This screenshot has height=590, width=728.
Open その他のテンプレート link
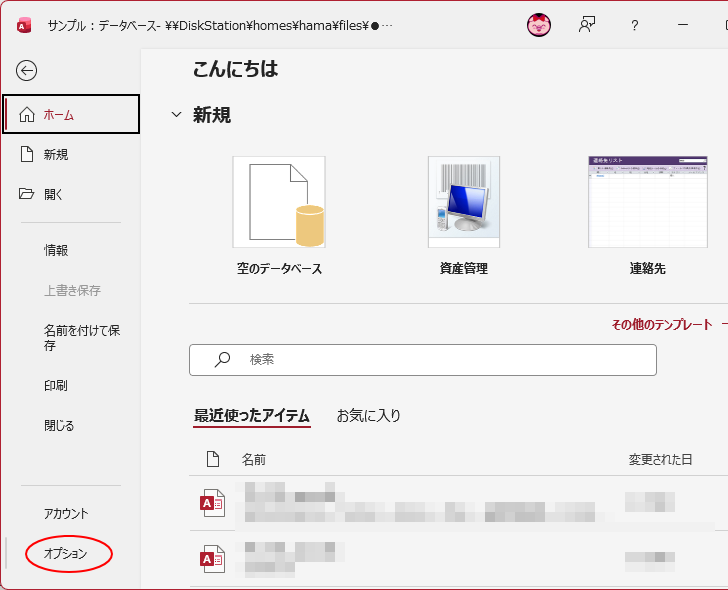click(662, 324)
